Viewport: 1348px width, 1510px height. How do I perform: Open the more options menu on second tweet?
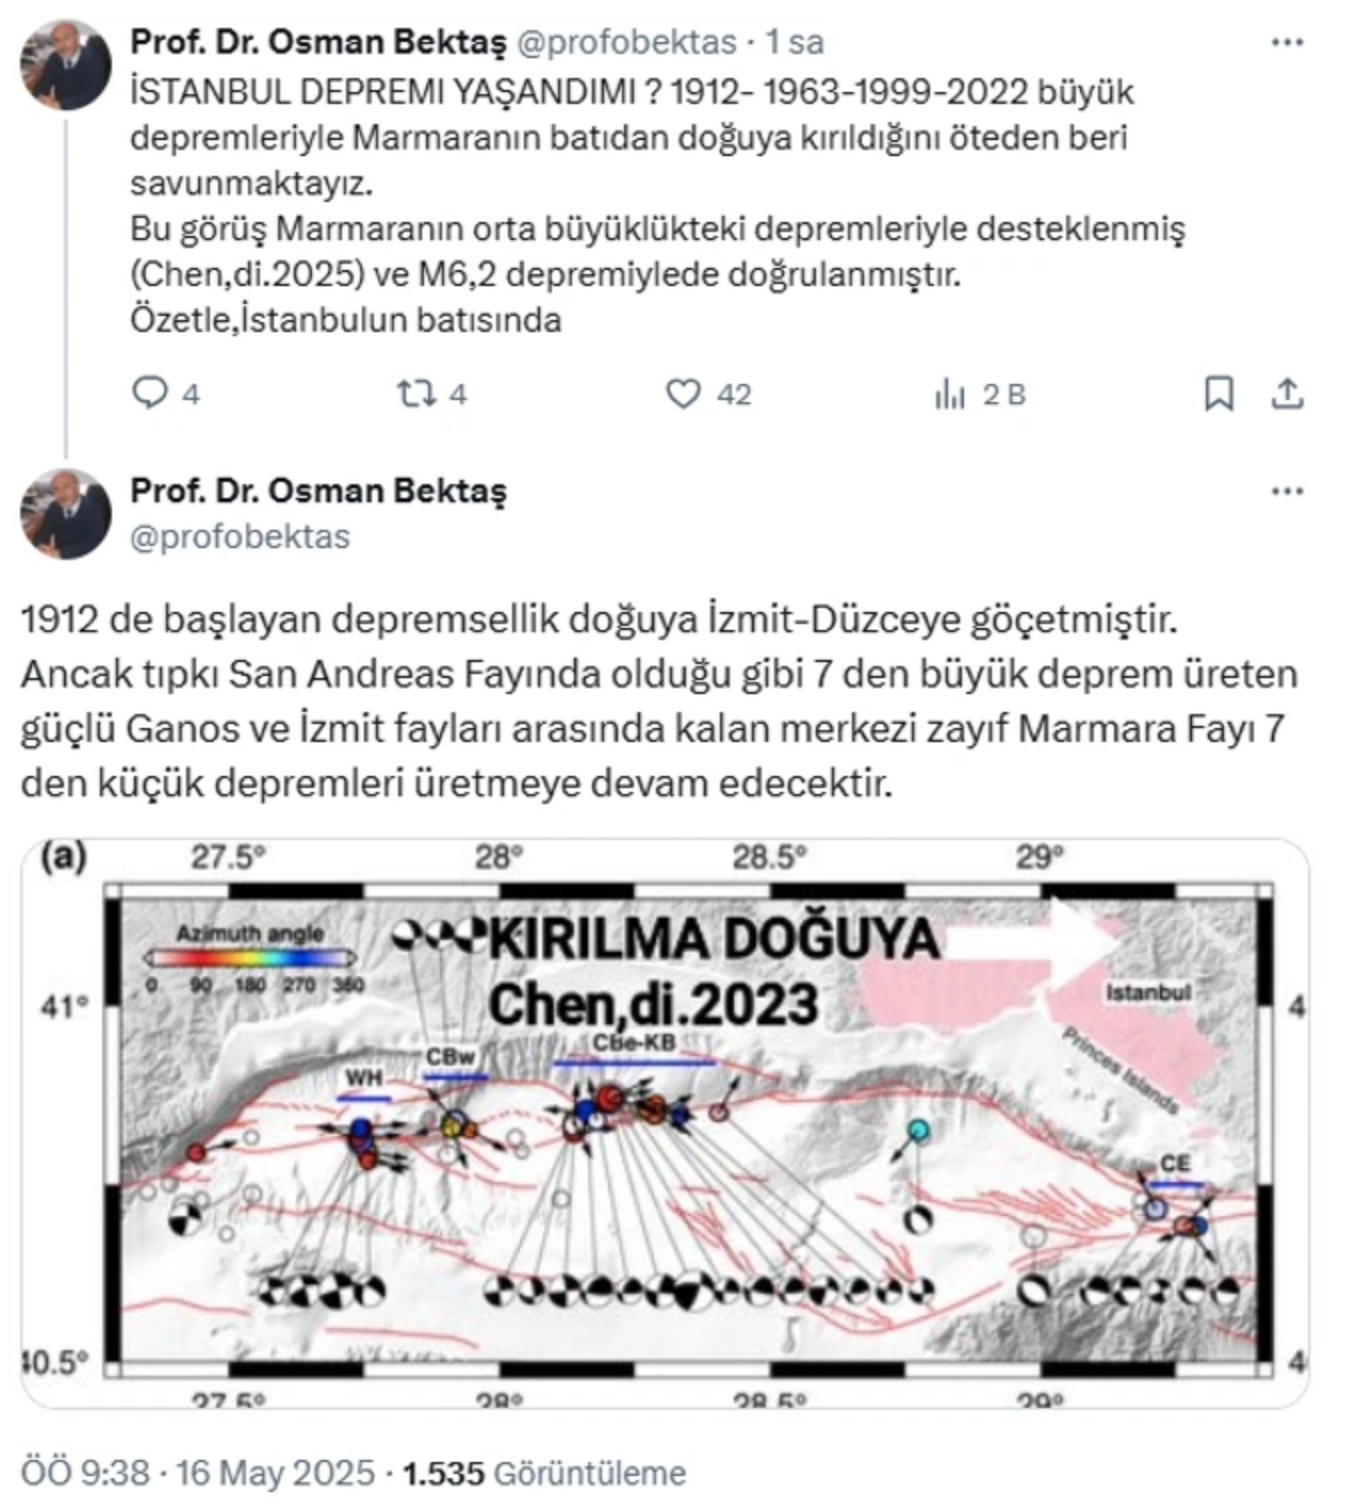pos(1287,491)
